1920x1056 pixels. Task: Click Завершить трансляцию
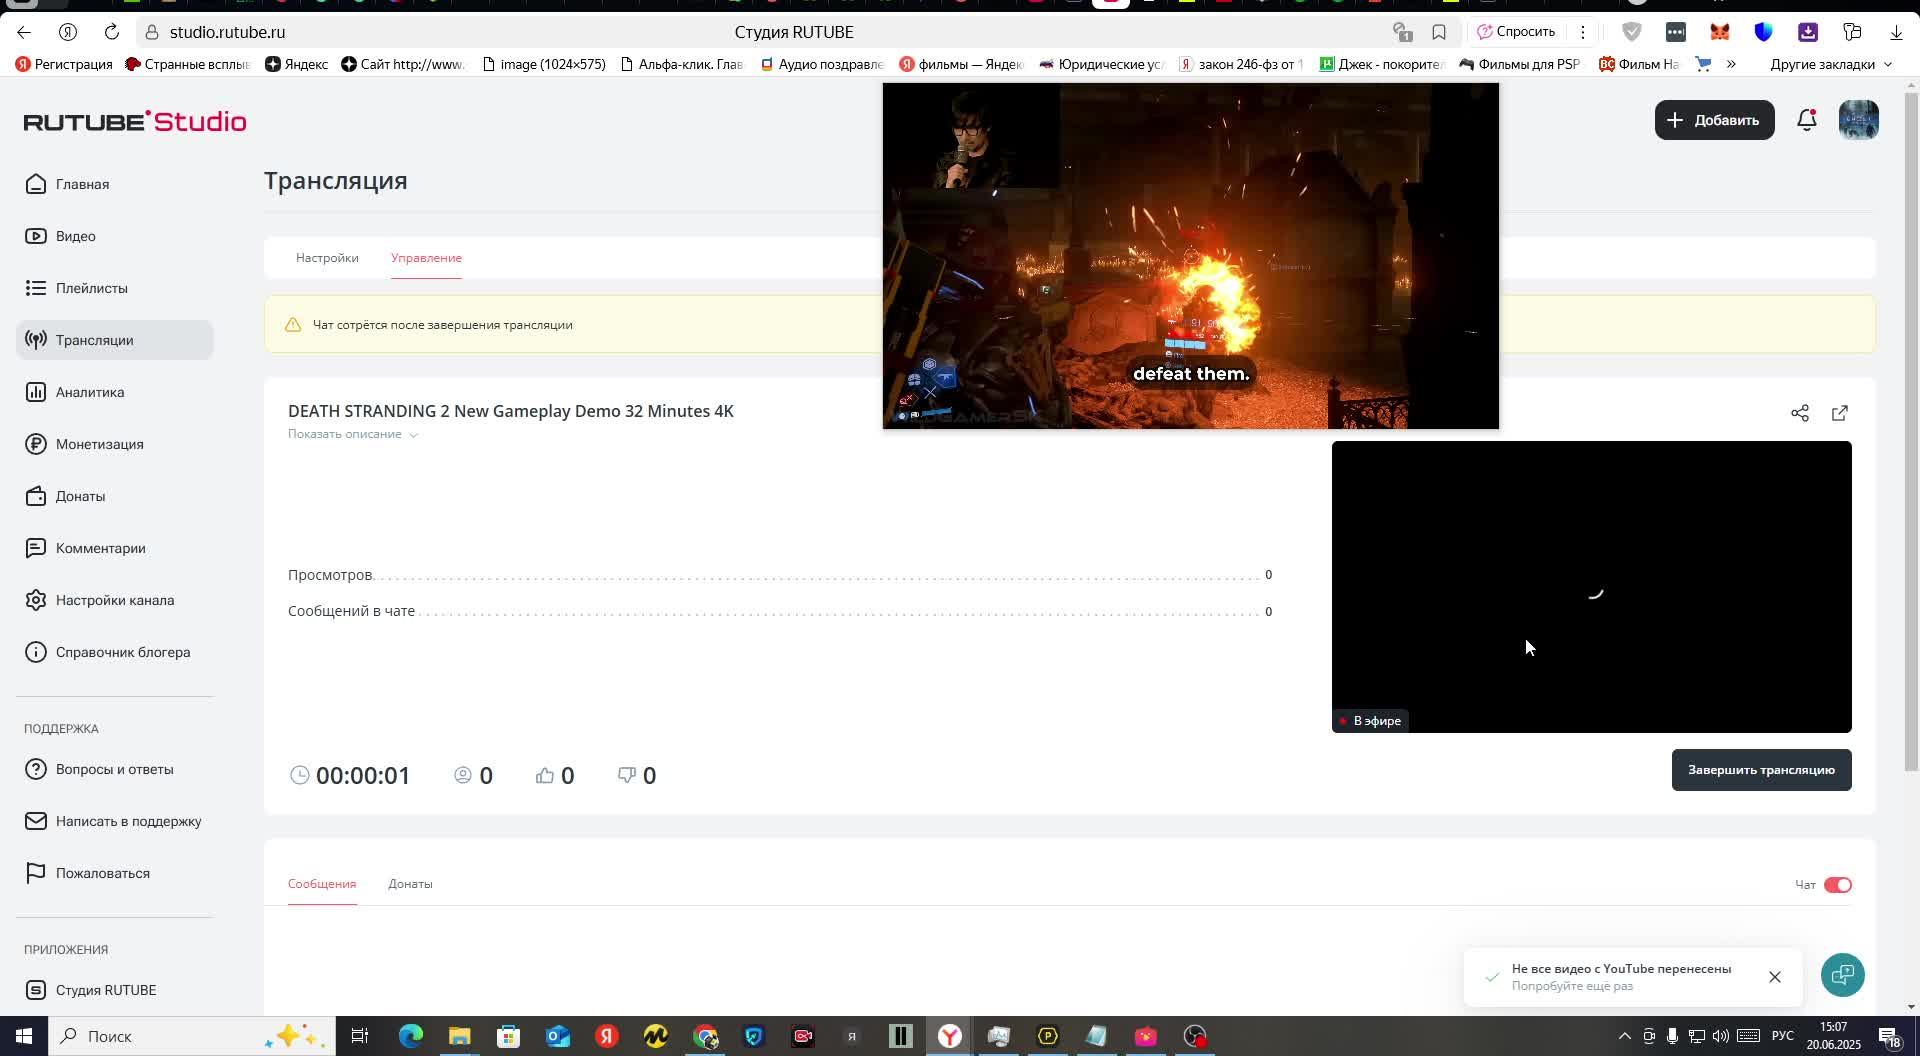[1761, 770]
